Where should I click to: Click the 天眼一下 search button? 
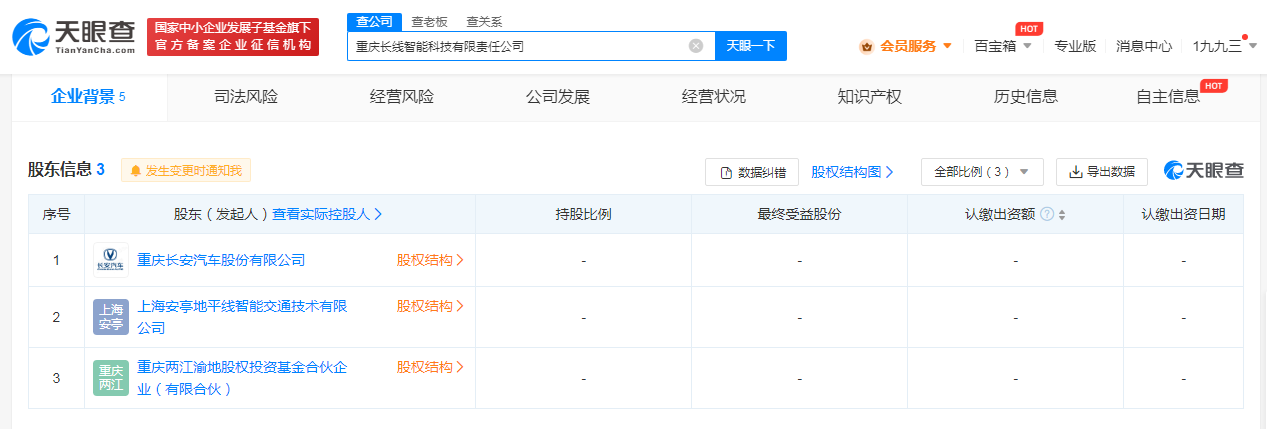point(750,46)
